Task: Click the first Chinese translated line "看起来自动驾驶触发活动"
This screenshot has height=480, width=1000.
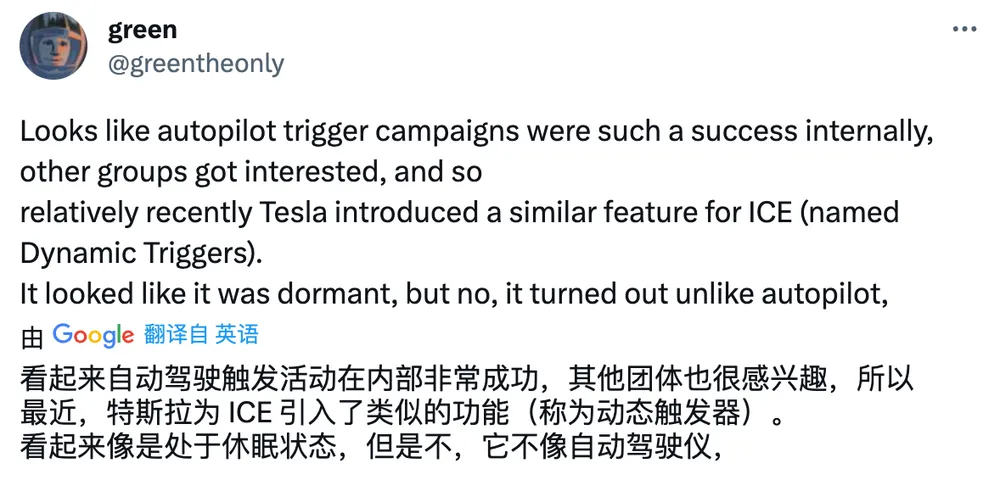Action: pyautogui.click(x=467, y=381)
